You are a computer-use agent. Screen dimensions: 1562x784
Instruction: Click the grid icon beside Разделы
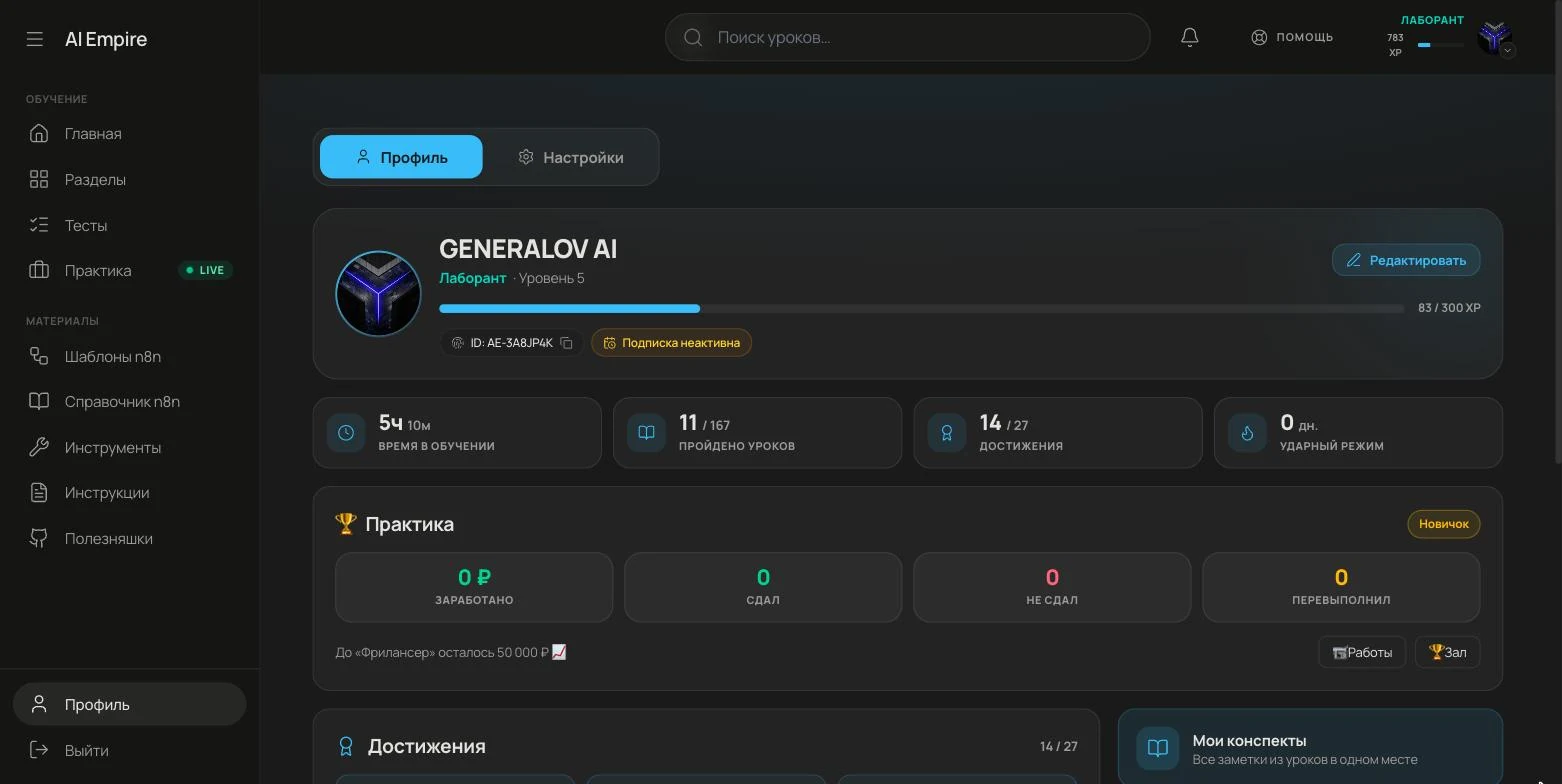39,179
